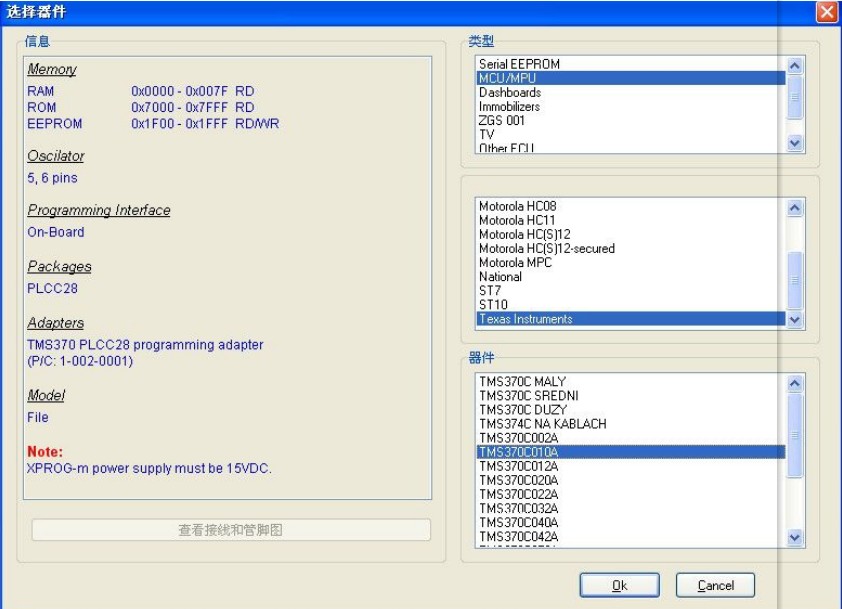
Task: Select TMS370C042A device
Action: (630, 536)
